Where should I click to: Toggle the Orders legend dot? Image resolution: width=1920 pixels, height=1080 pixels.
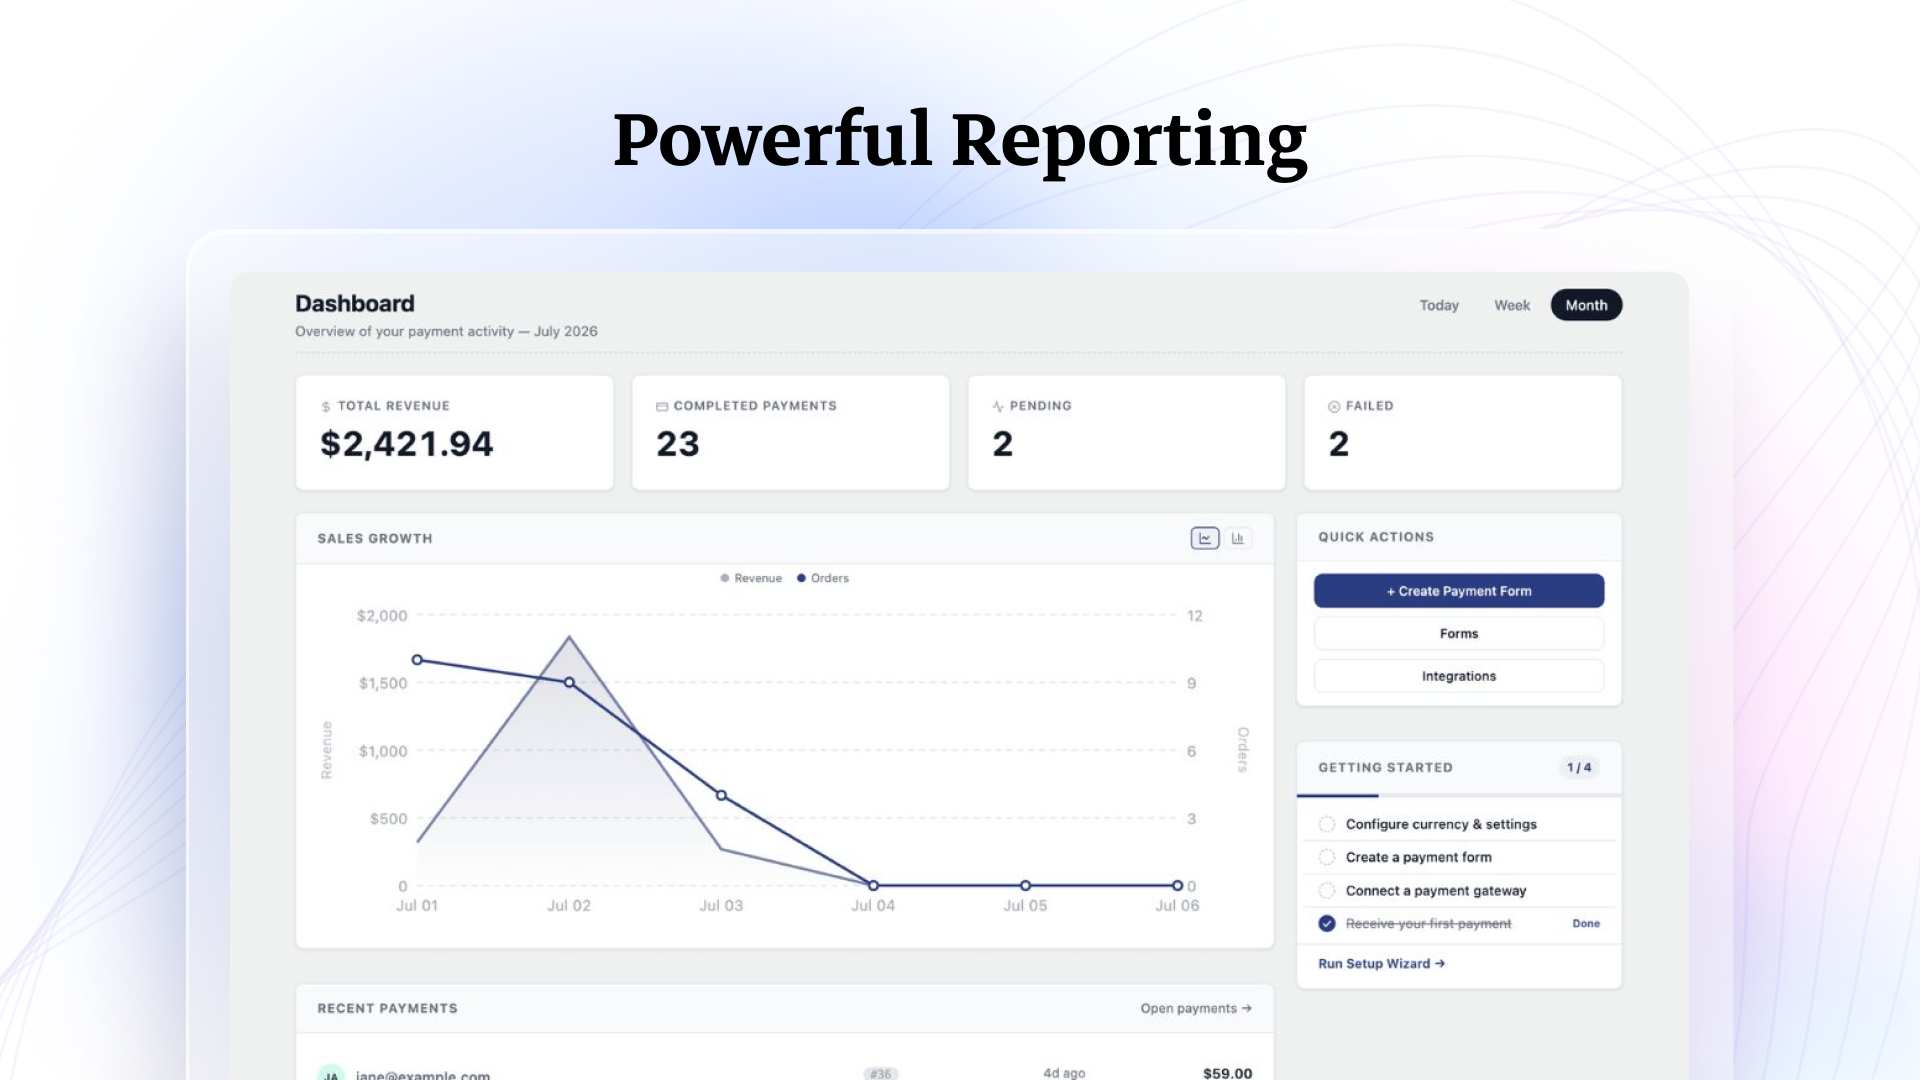tap(801, 578)
